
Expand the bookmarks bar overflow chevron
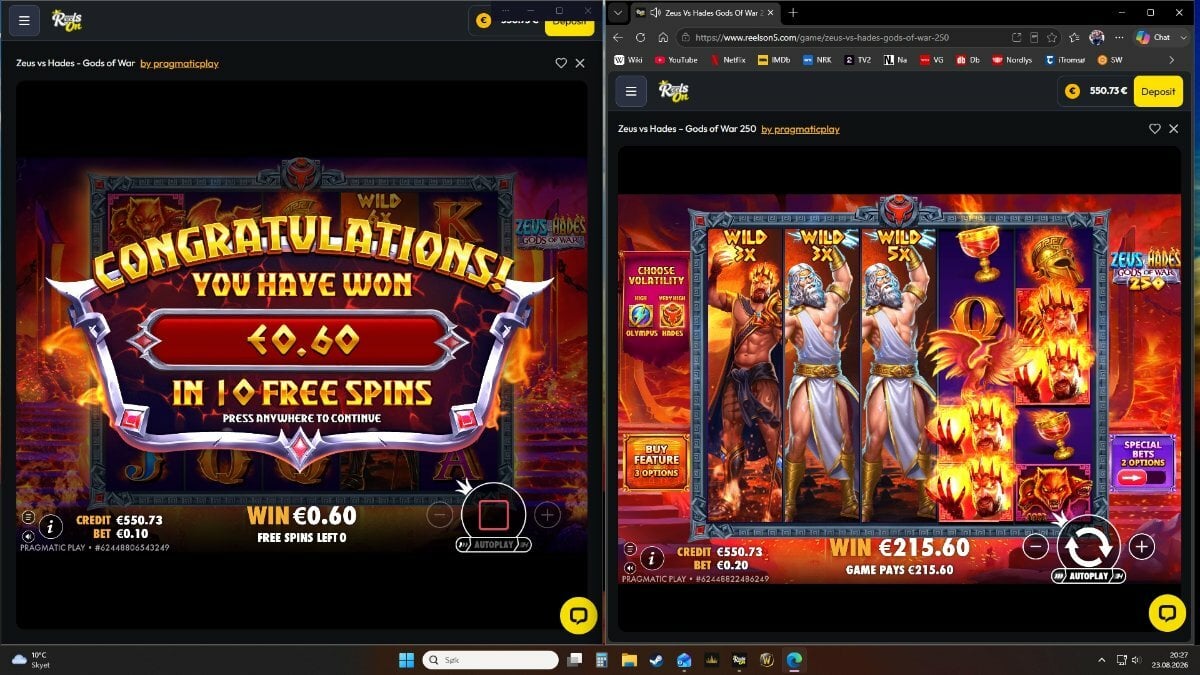(1171, 60)
